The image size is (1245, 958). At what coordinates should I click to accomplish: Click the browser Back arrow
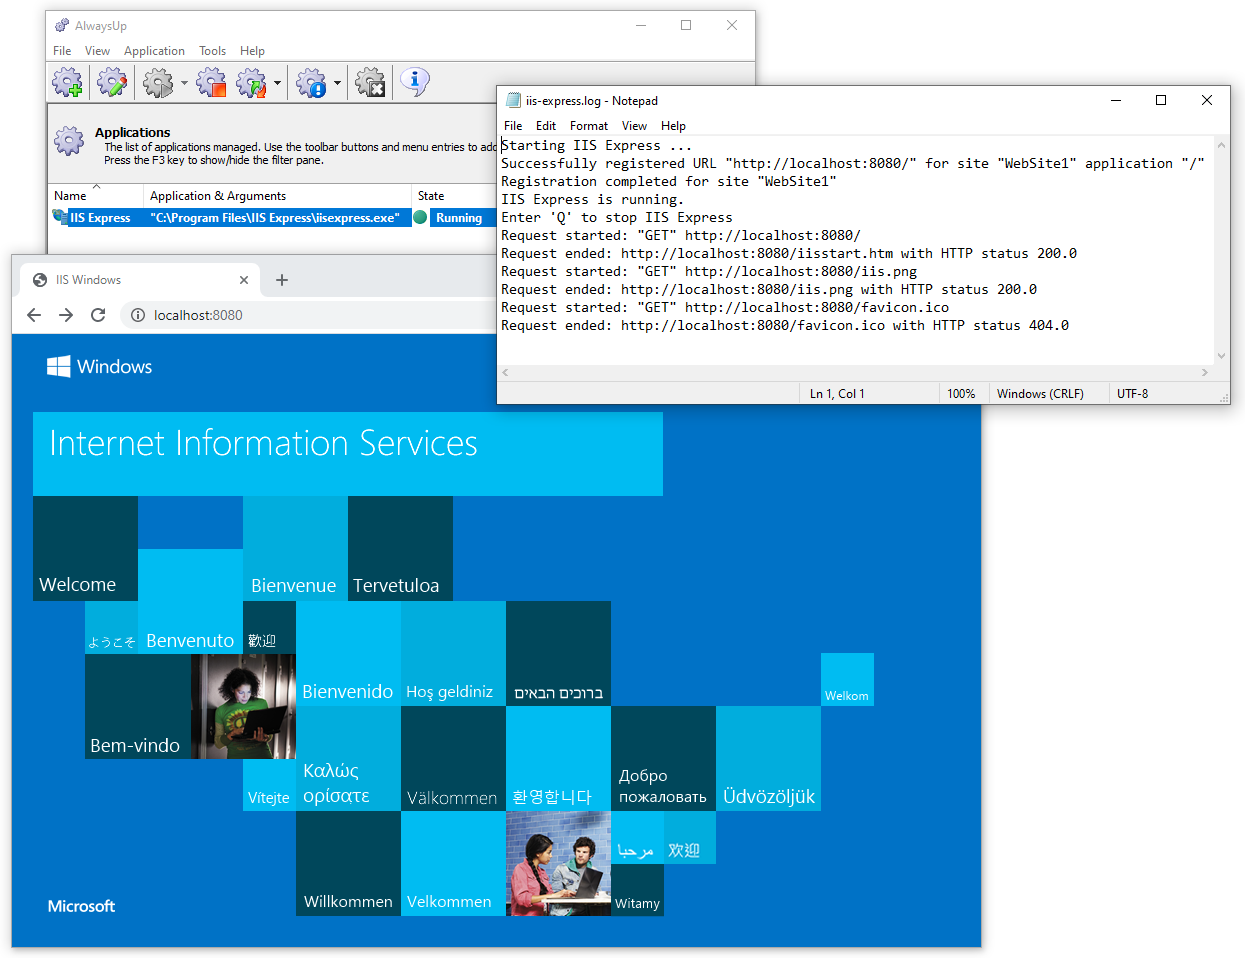34,315
